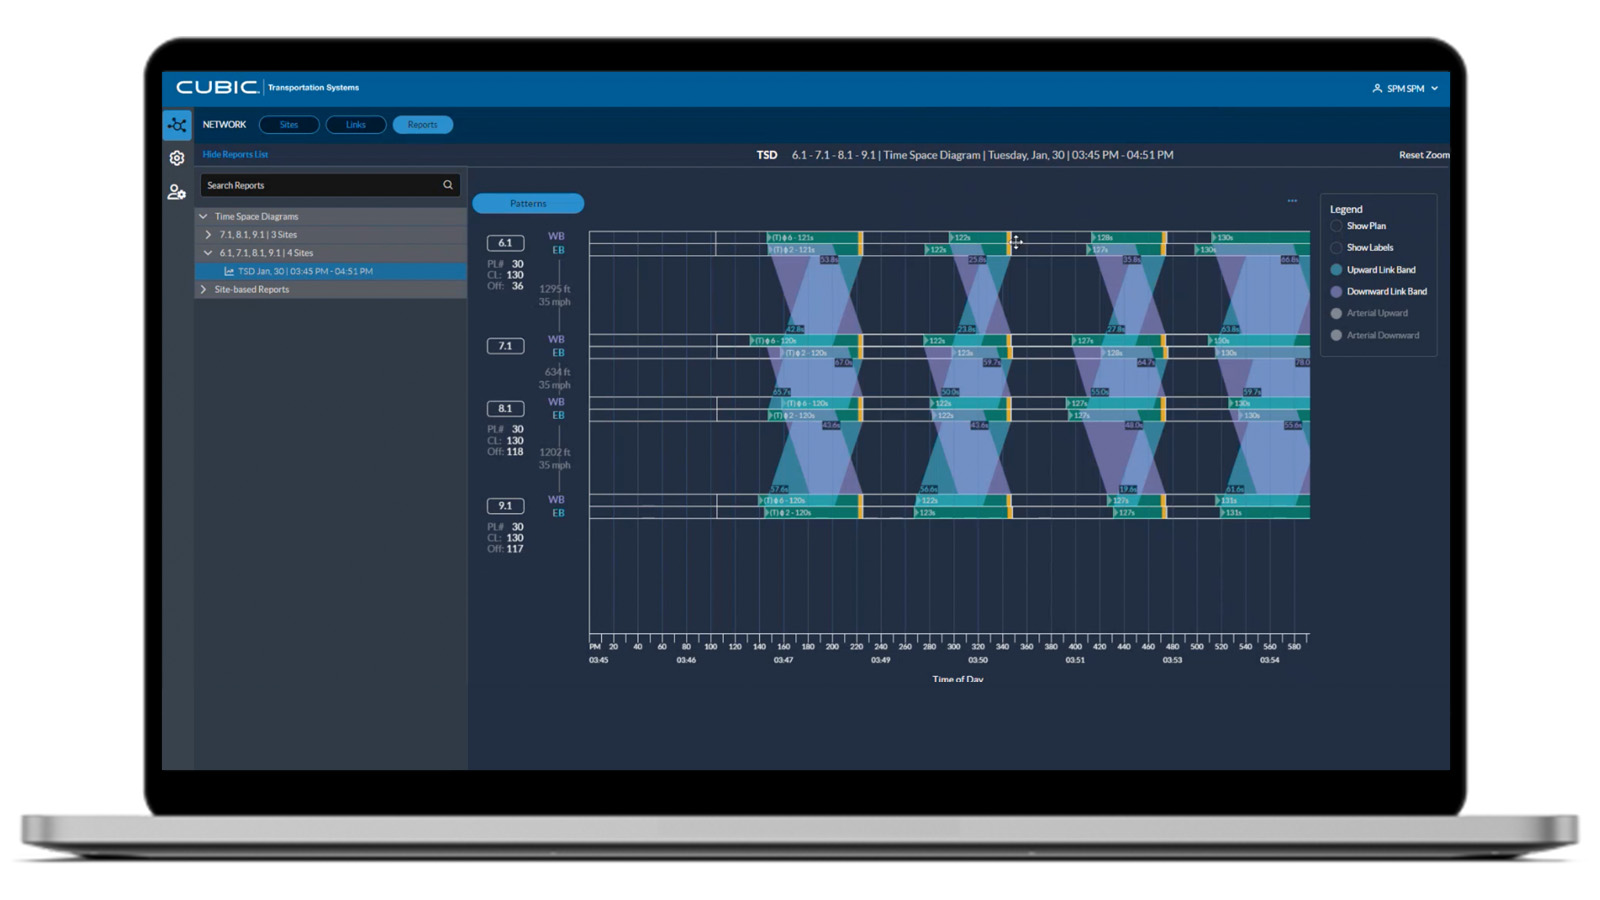The width and height of the screenshot is (1600, 900).
Task: Click the user management icon in the sidebar
Action: click(177, 192)
